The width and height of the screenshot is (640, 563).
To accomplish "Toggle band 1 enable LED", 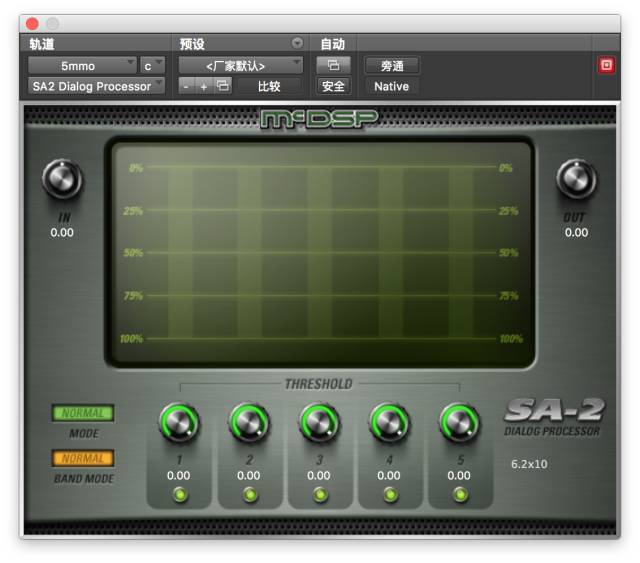I will [x=180, y=495].
